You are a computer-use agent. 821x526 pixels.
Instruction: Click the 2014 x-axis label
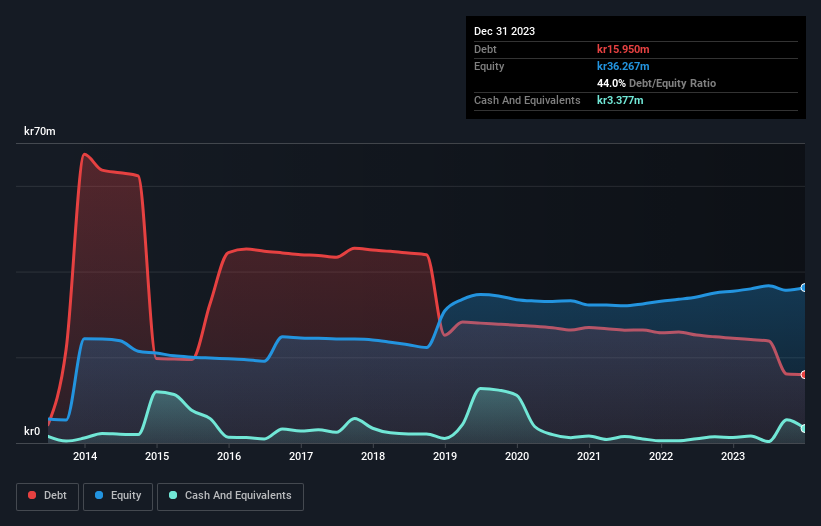[85, 456]
